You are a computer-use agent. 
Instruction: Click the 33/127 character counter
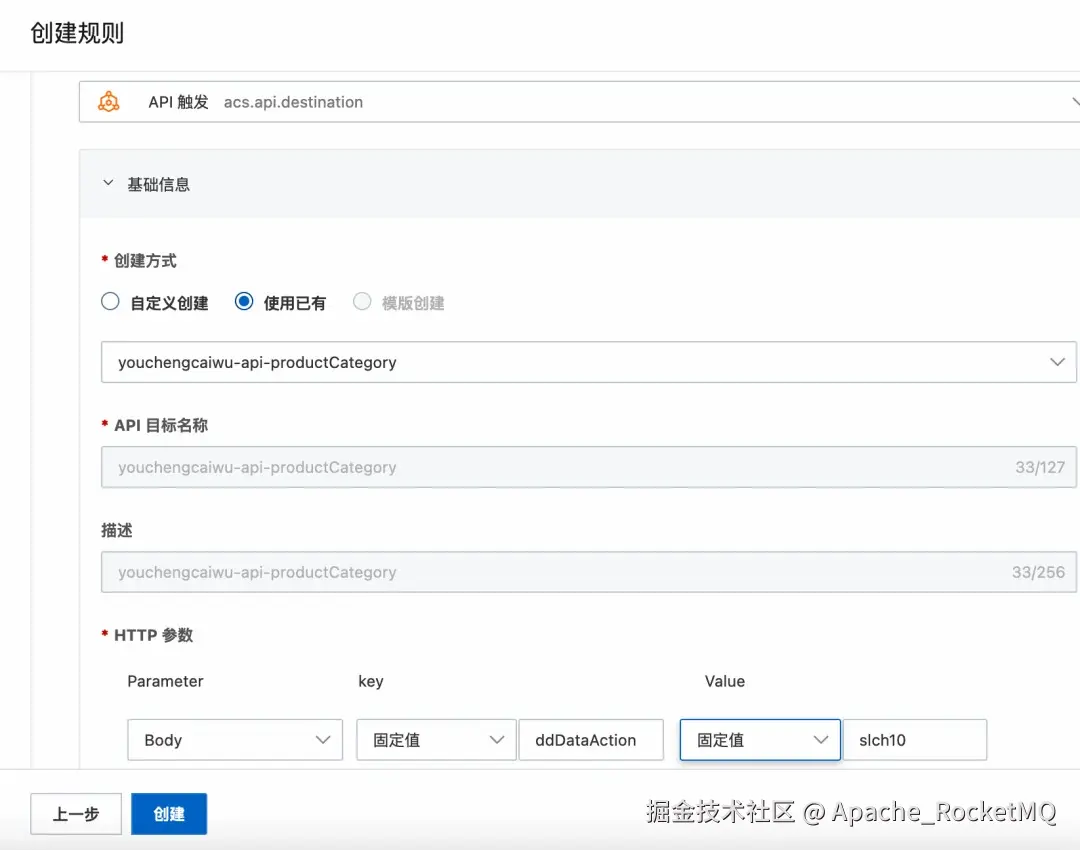[x=1040, y=467]
